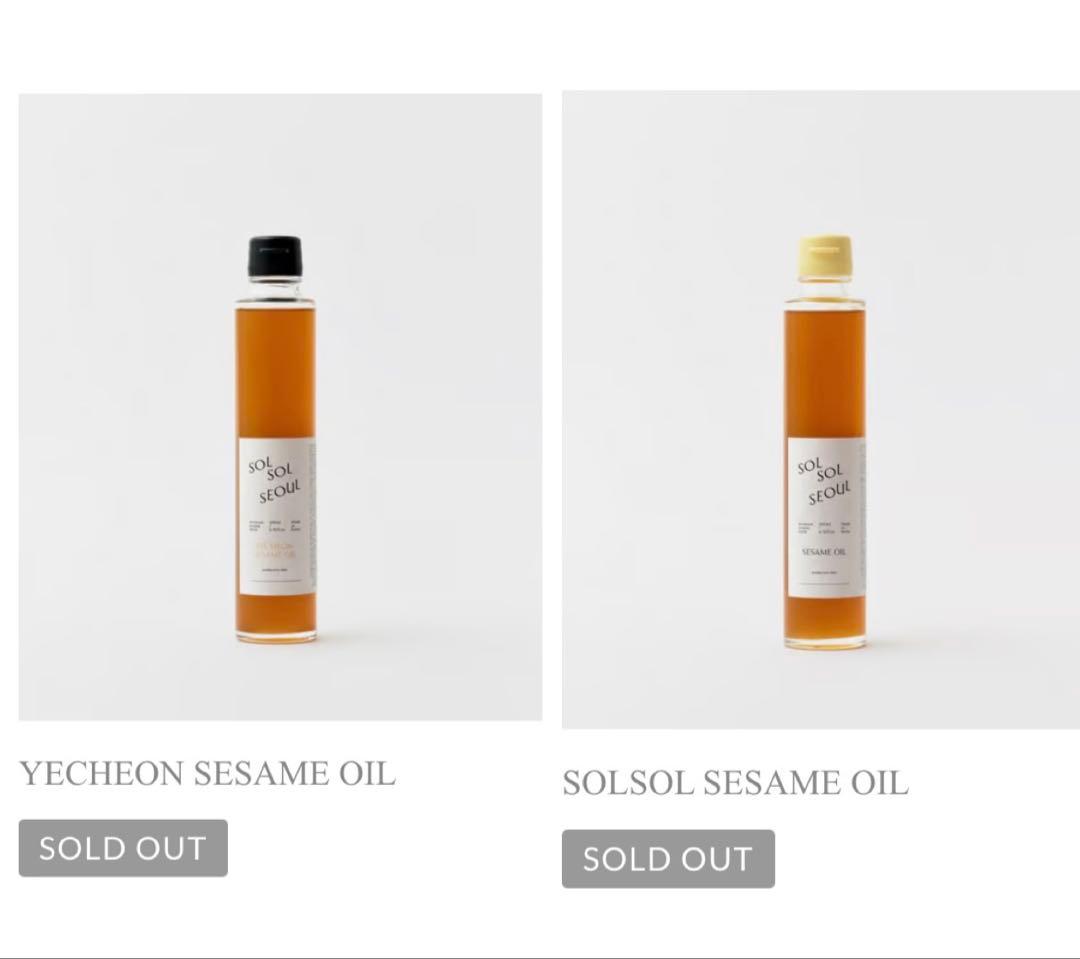Click the base of the Yecheon bottle
The height and width of the screenshot is (959, 1080).
[x=276, y=630]
